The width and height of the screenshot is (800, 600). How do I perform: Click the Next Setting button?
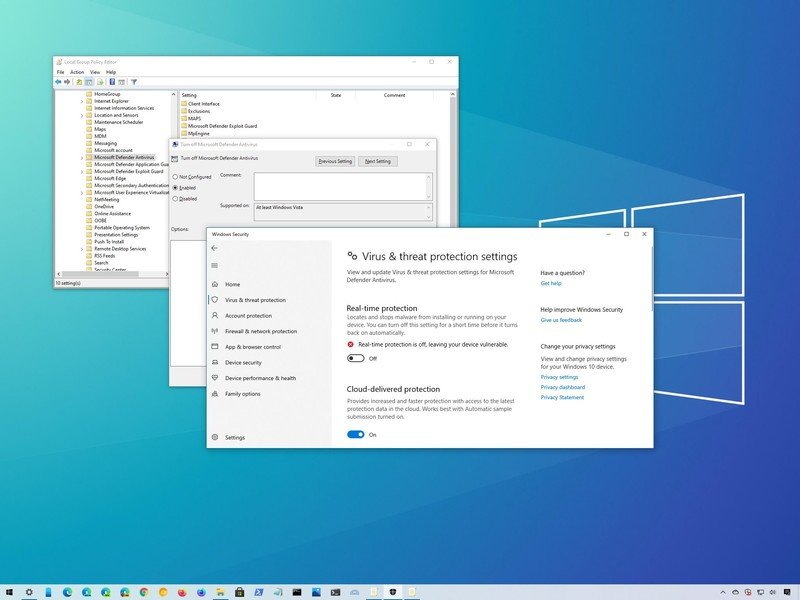pos(378,161)
